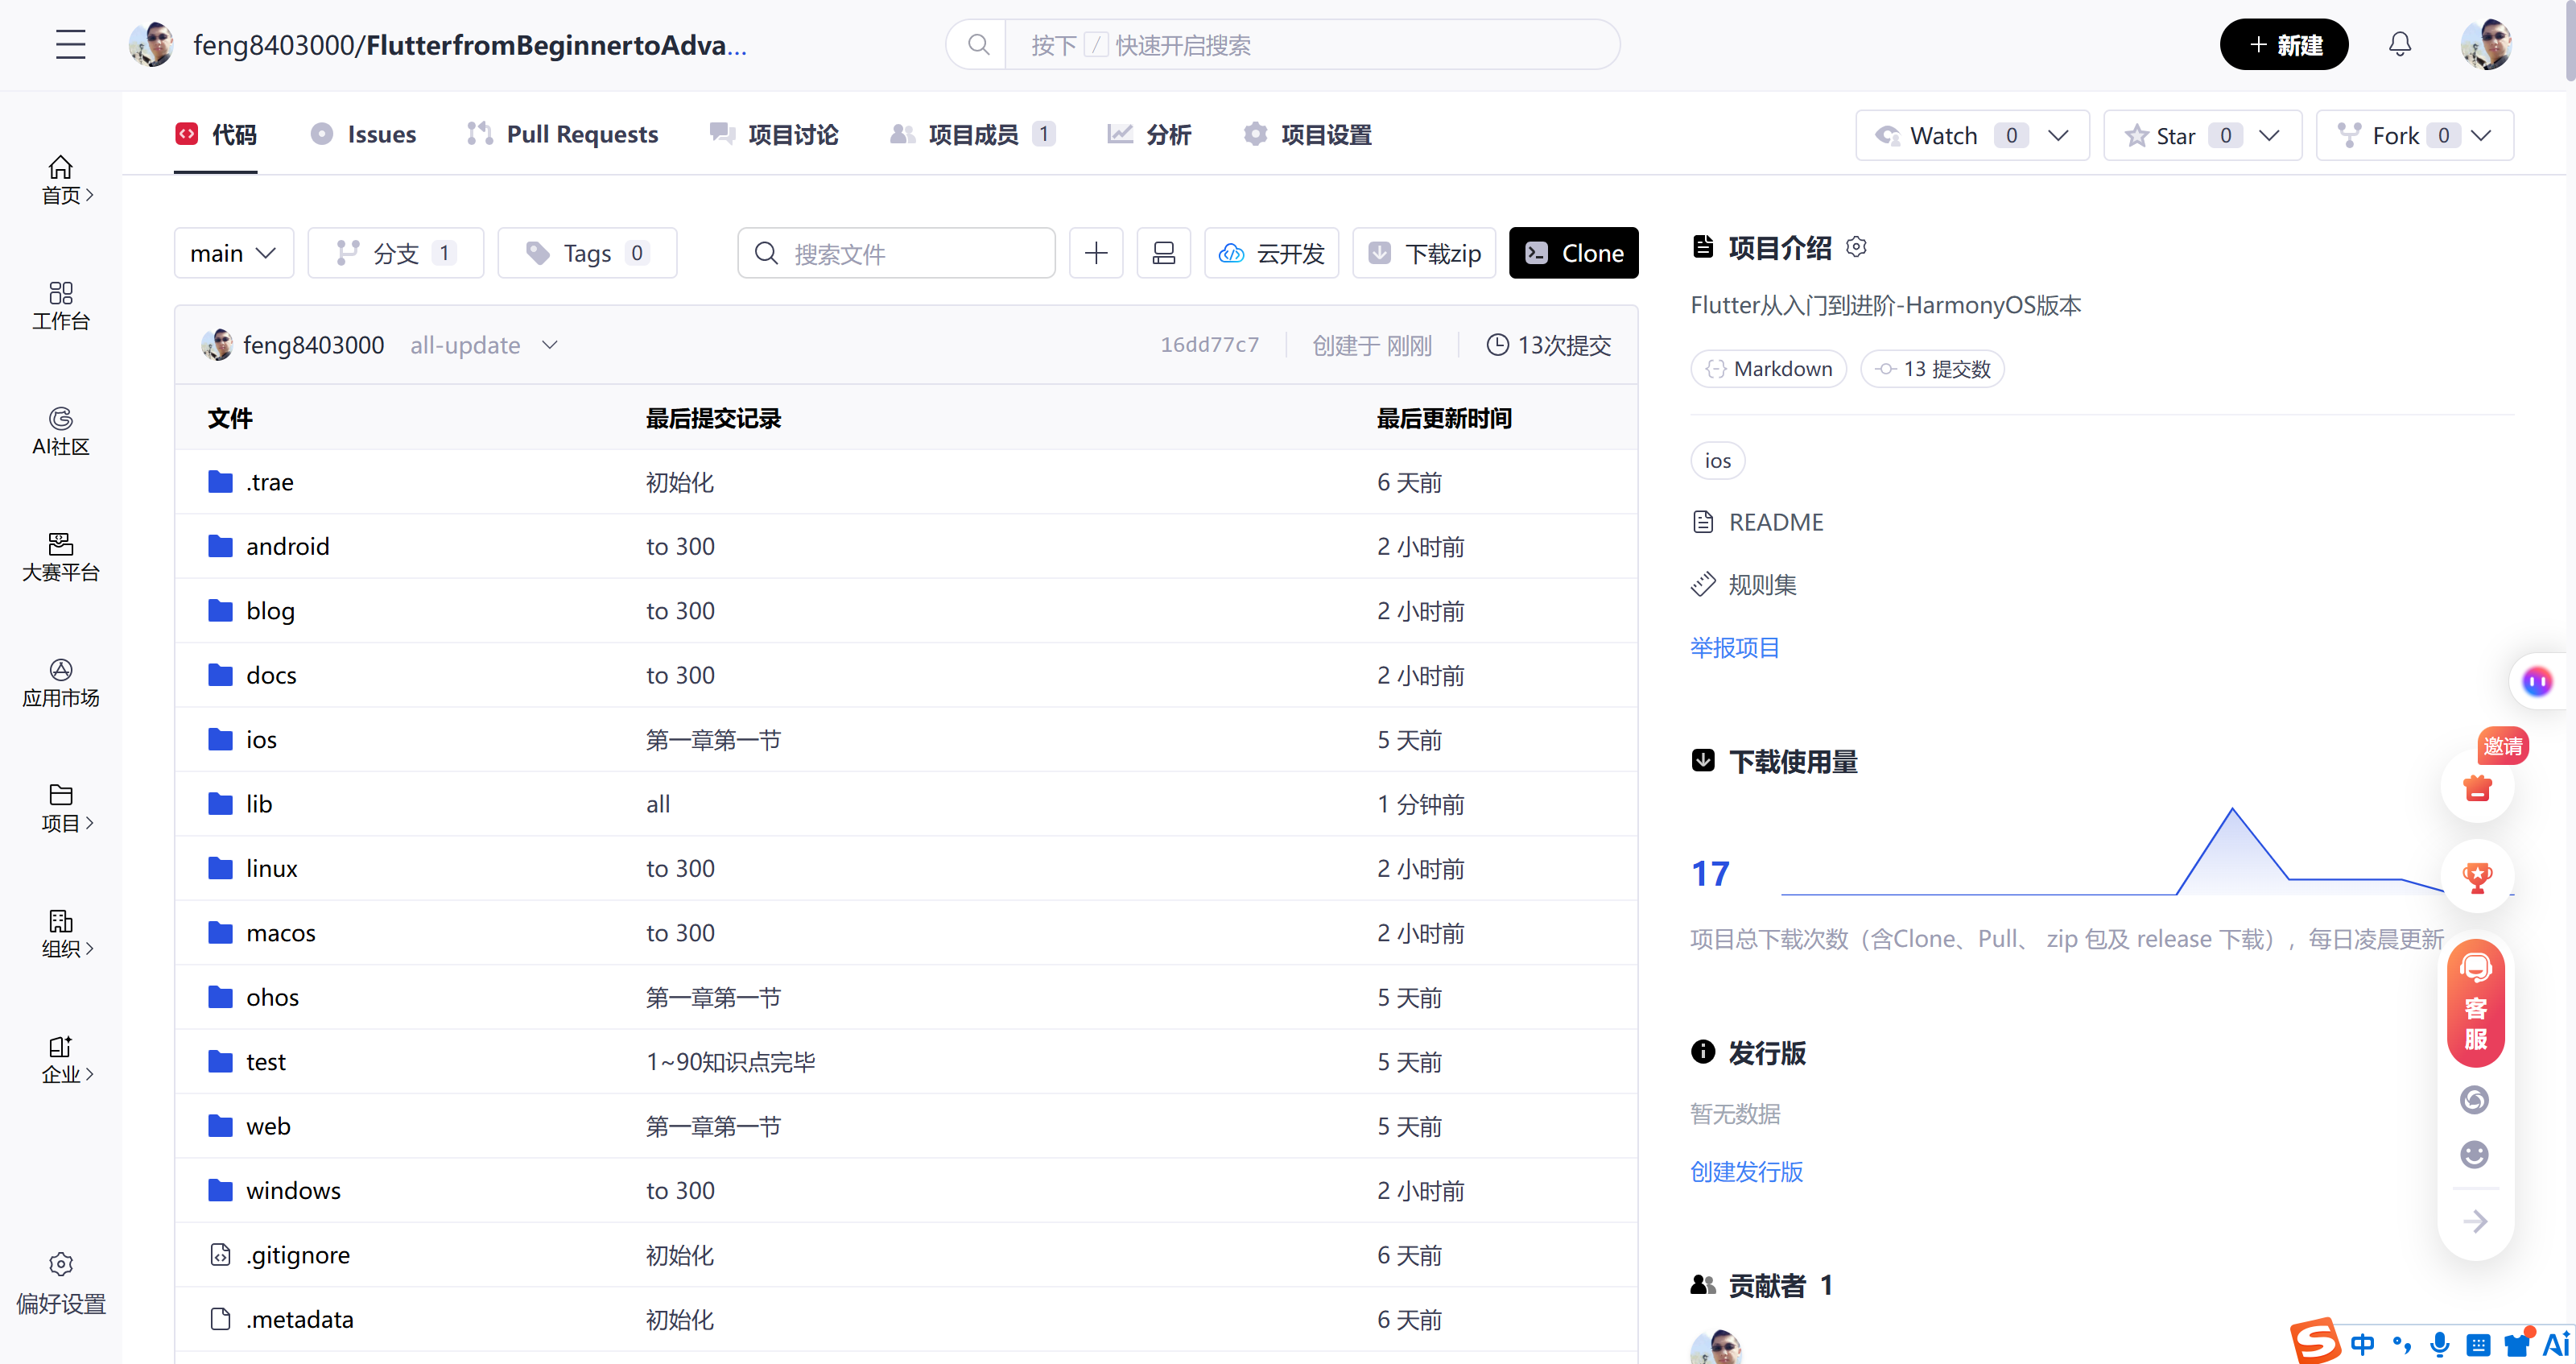2576x1364 pixels.
Task: Click the trophy floating icon
Action: (2478, 877)
